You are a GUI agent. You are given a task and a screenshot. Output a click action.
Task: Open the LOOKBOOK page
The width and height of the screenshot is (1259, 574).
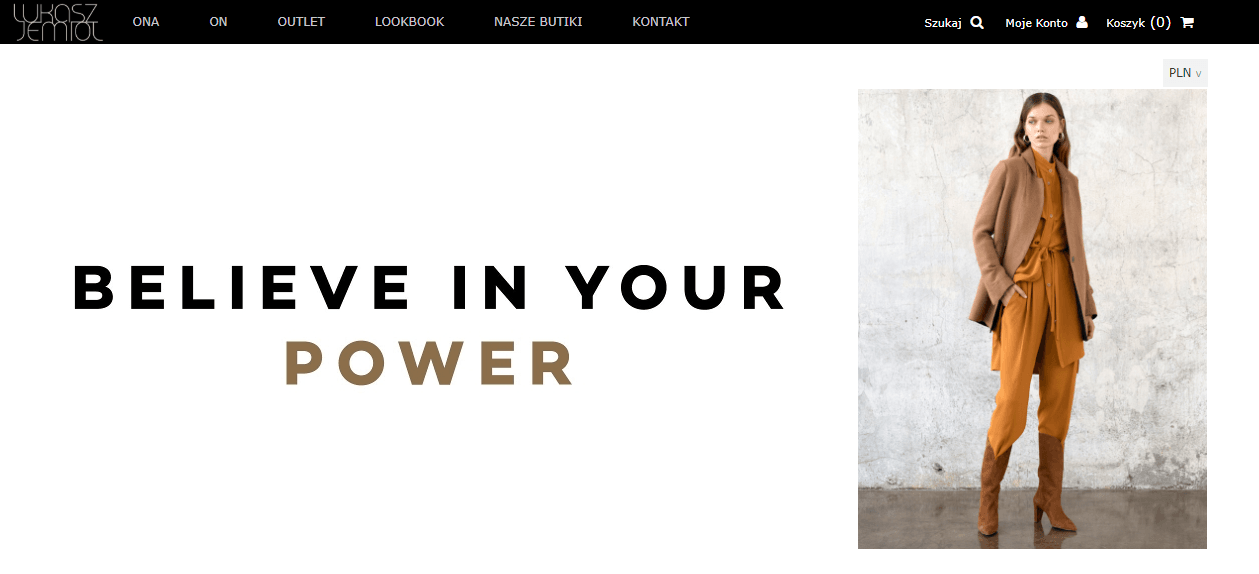pyautogui.click(x=410, y=22)
